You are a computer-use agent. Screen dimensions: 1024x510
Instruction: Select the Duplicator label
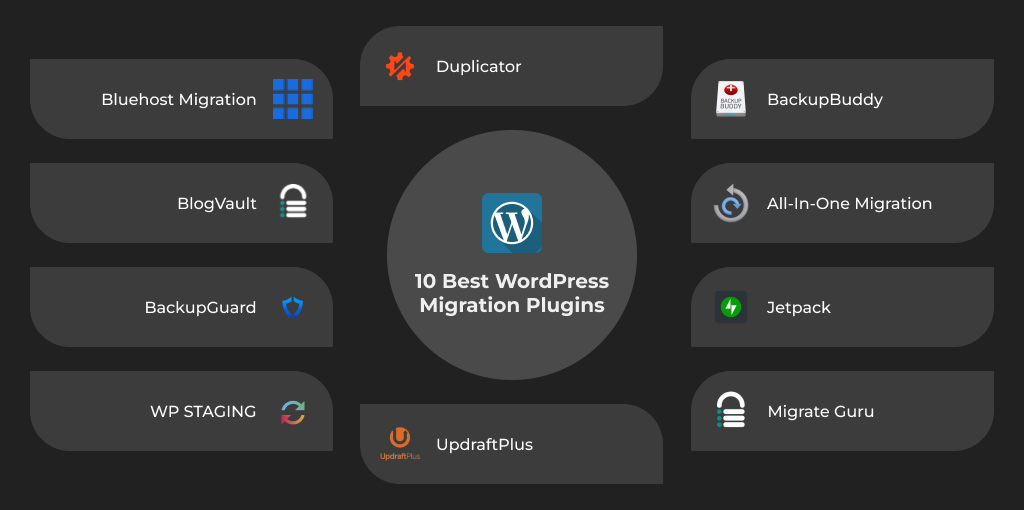479,67
